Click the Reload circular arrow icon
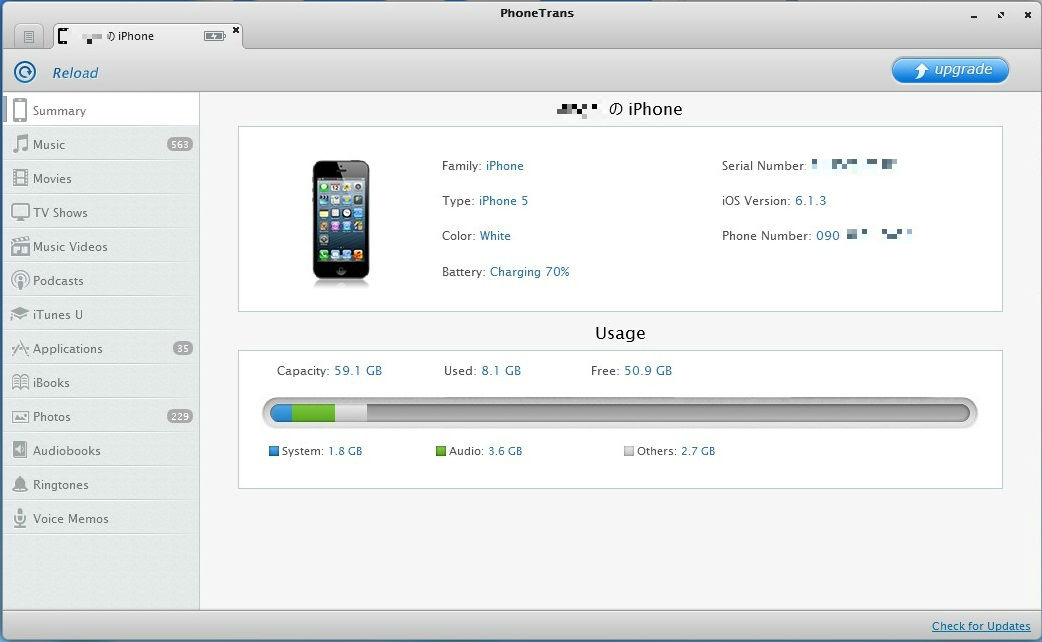 25,72
